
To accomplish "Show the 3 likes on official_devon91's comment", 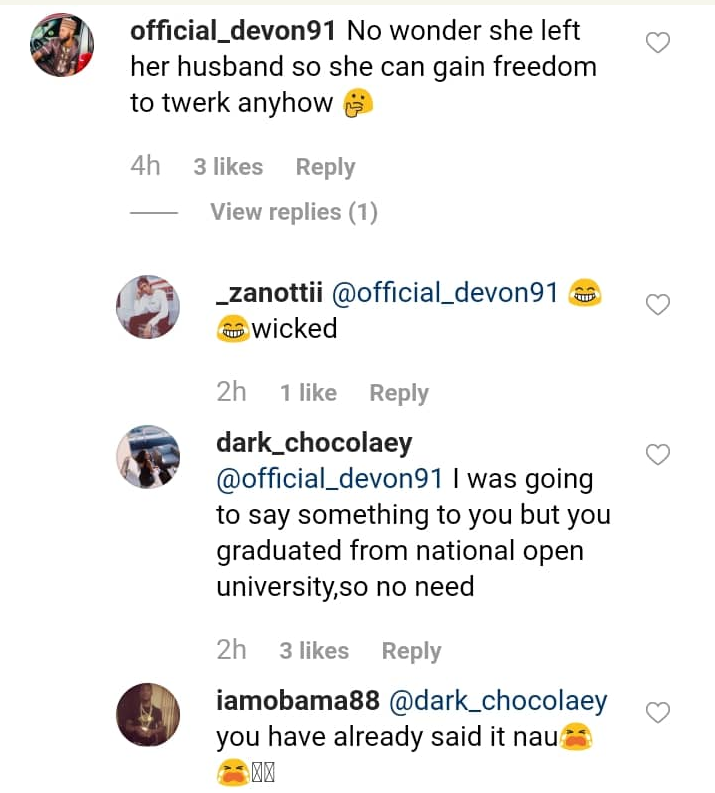I will (228, 167).
